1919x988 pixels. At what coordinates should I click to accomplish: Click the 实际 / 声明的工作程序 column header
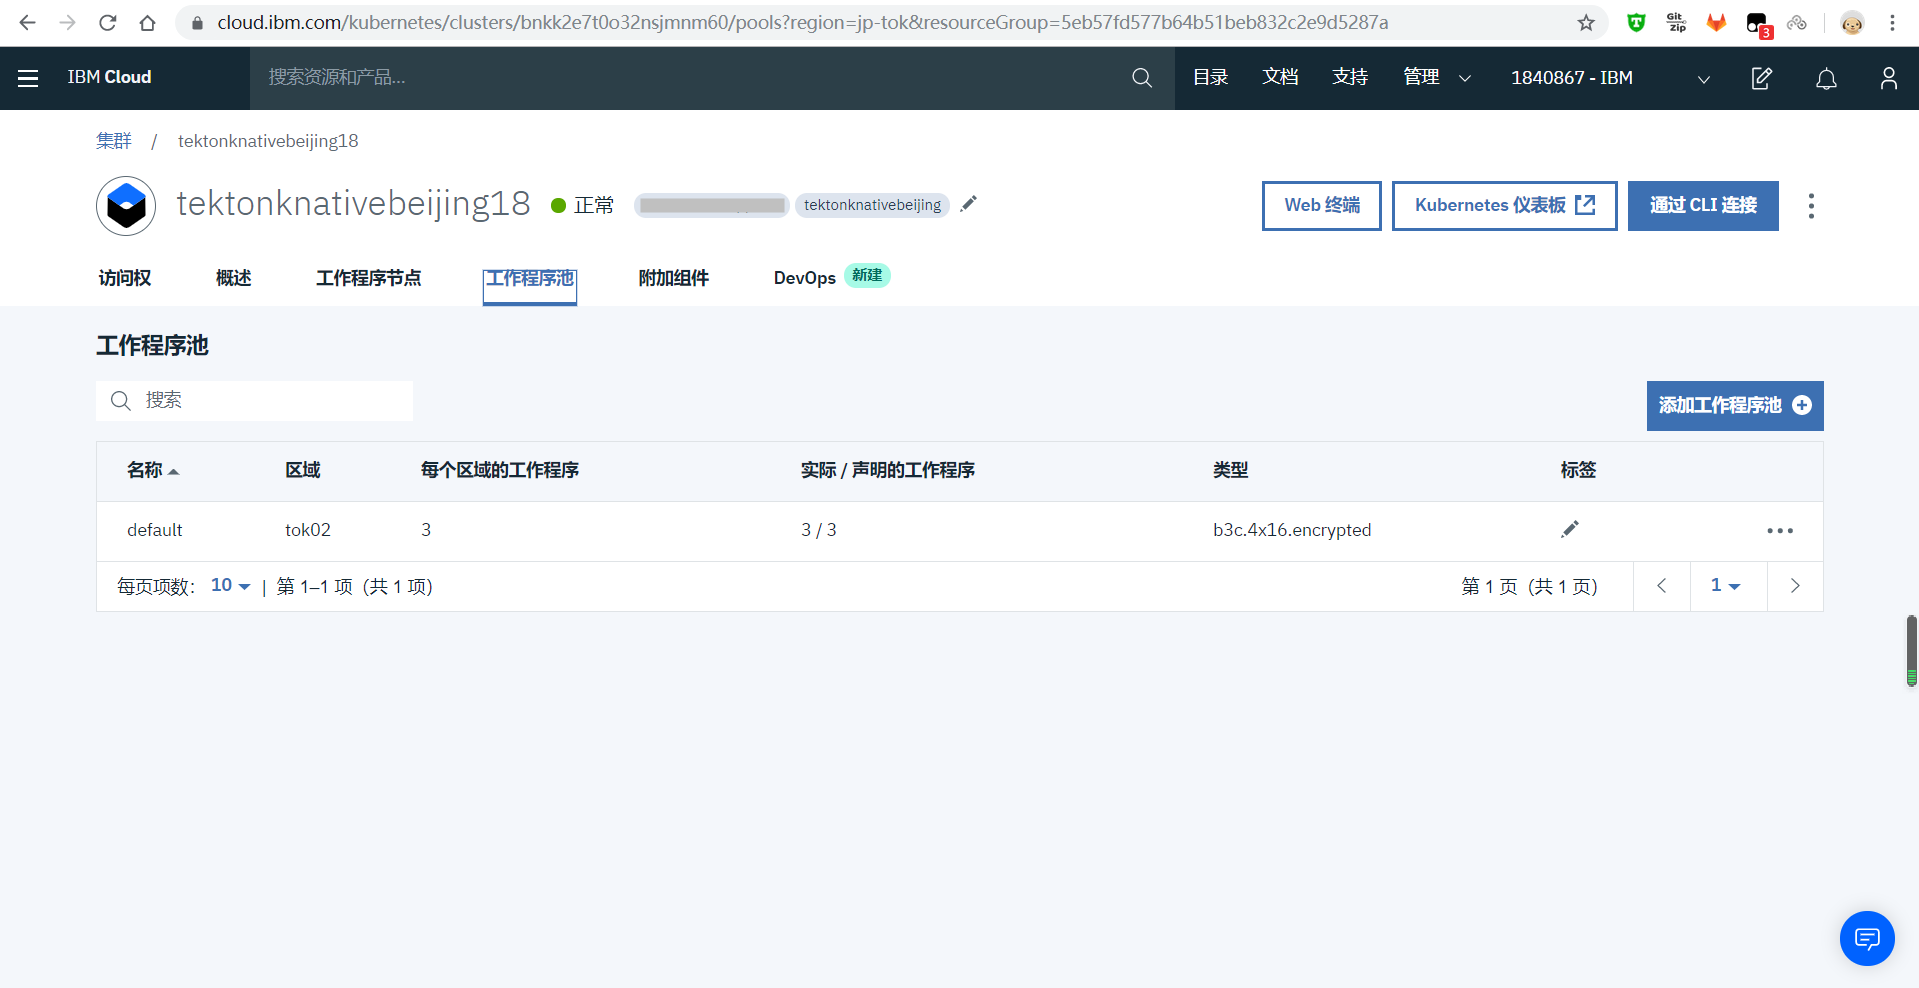tap(888, 470)
